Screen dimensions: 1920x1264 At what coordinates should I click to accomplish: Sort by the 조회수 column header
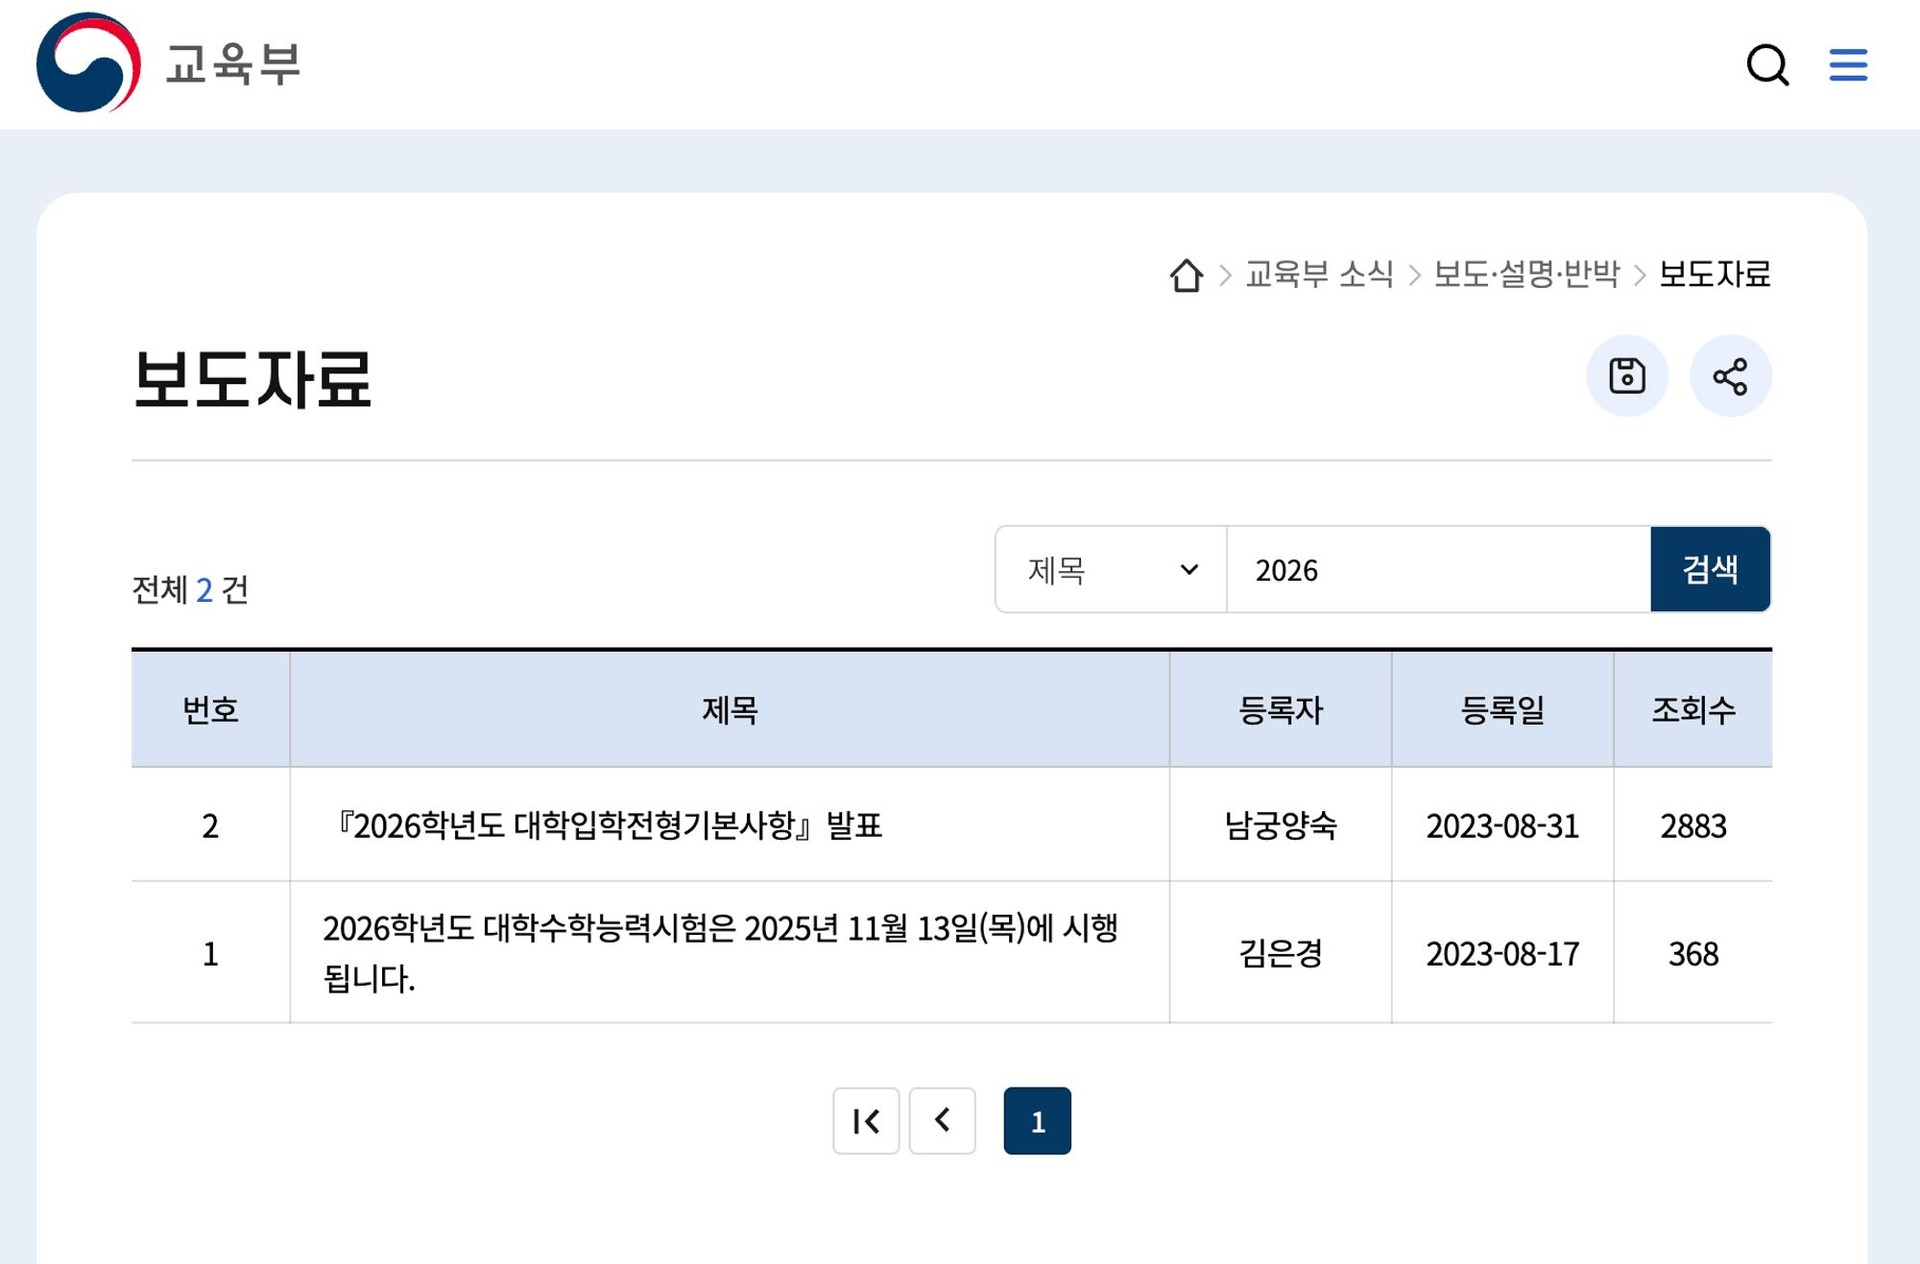pos(1693,710)
